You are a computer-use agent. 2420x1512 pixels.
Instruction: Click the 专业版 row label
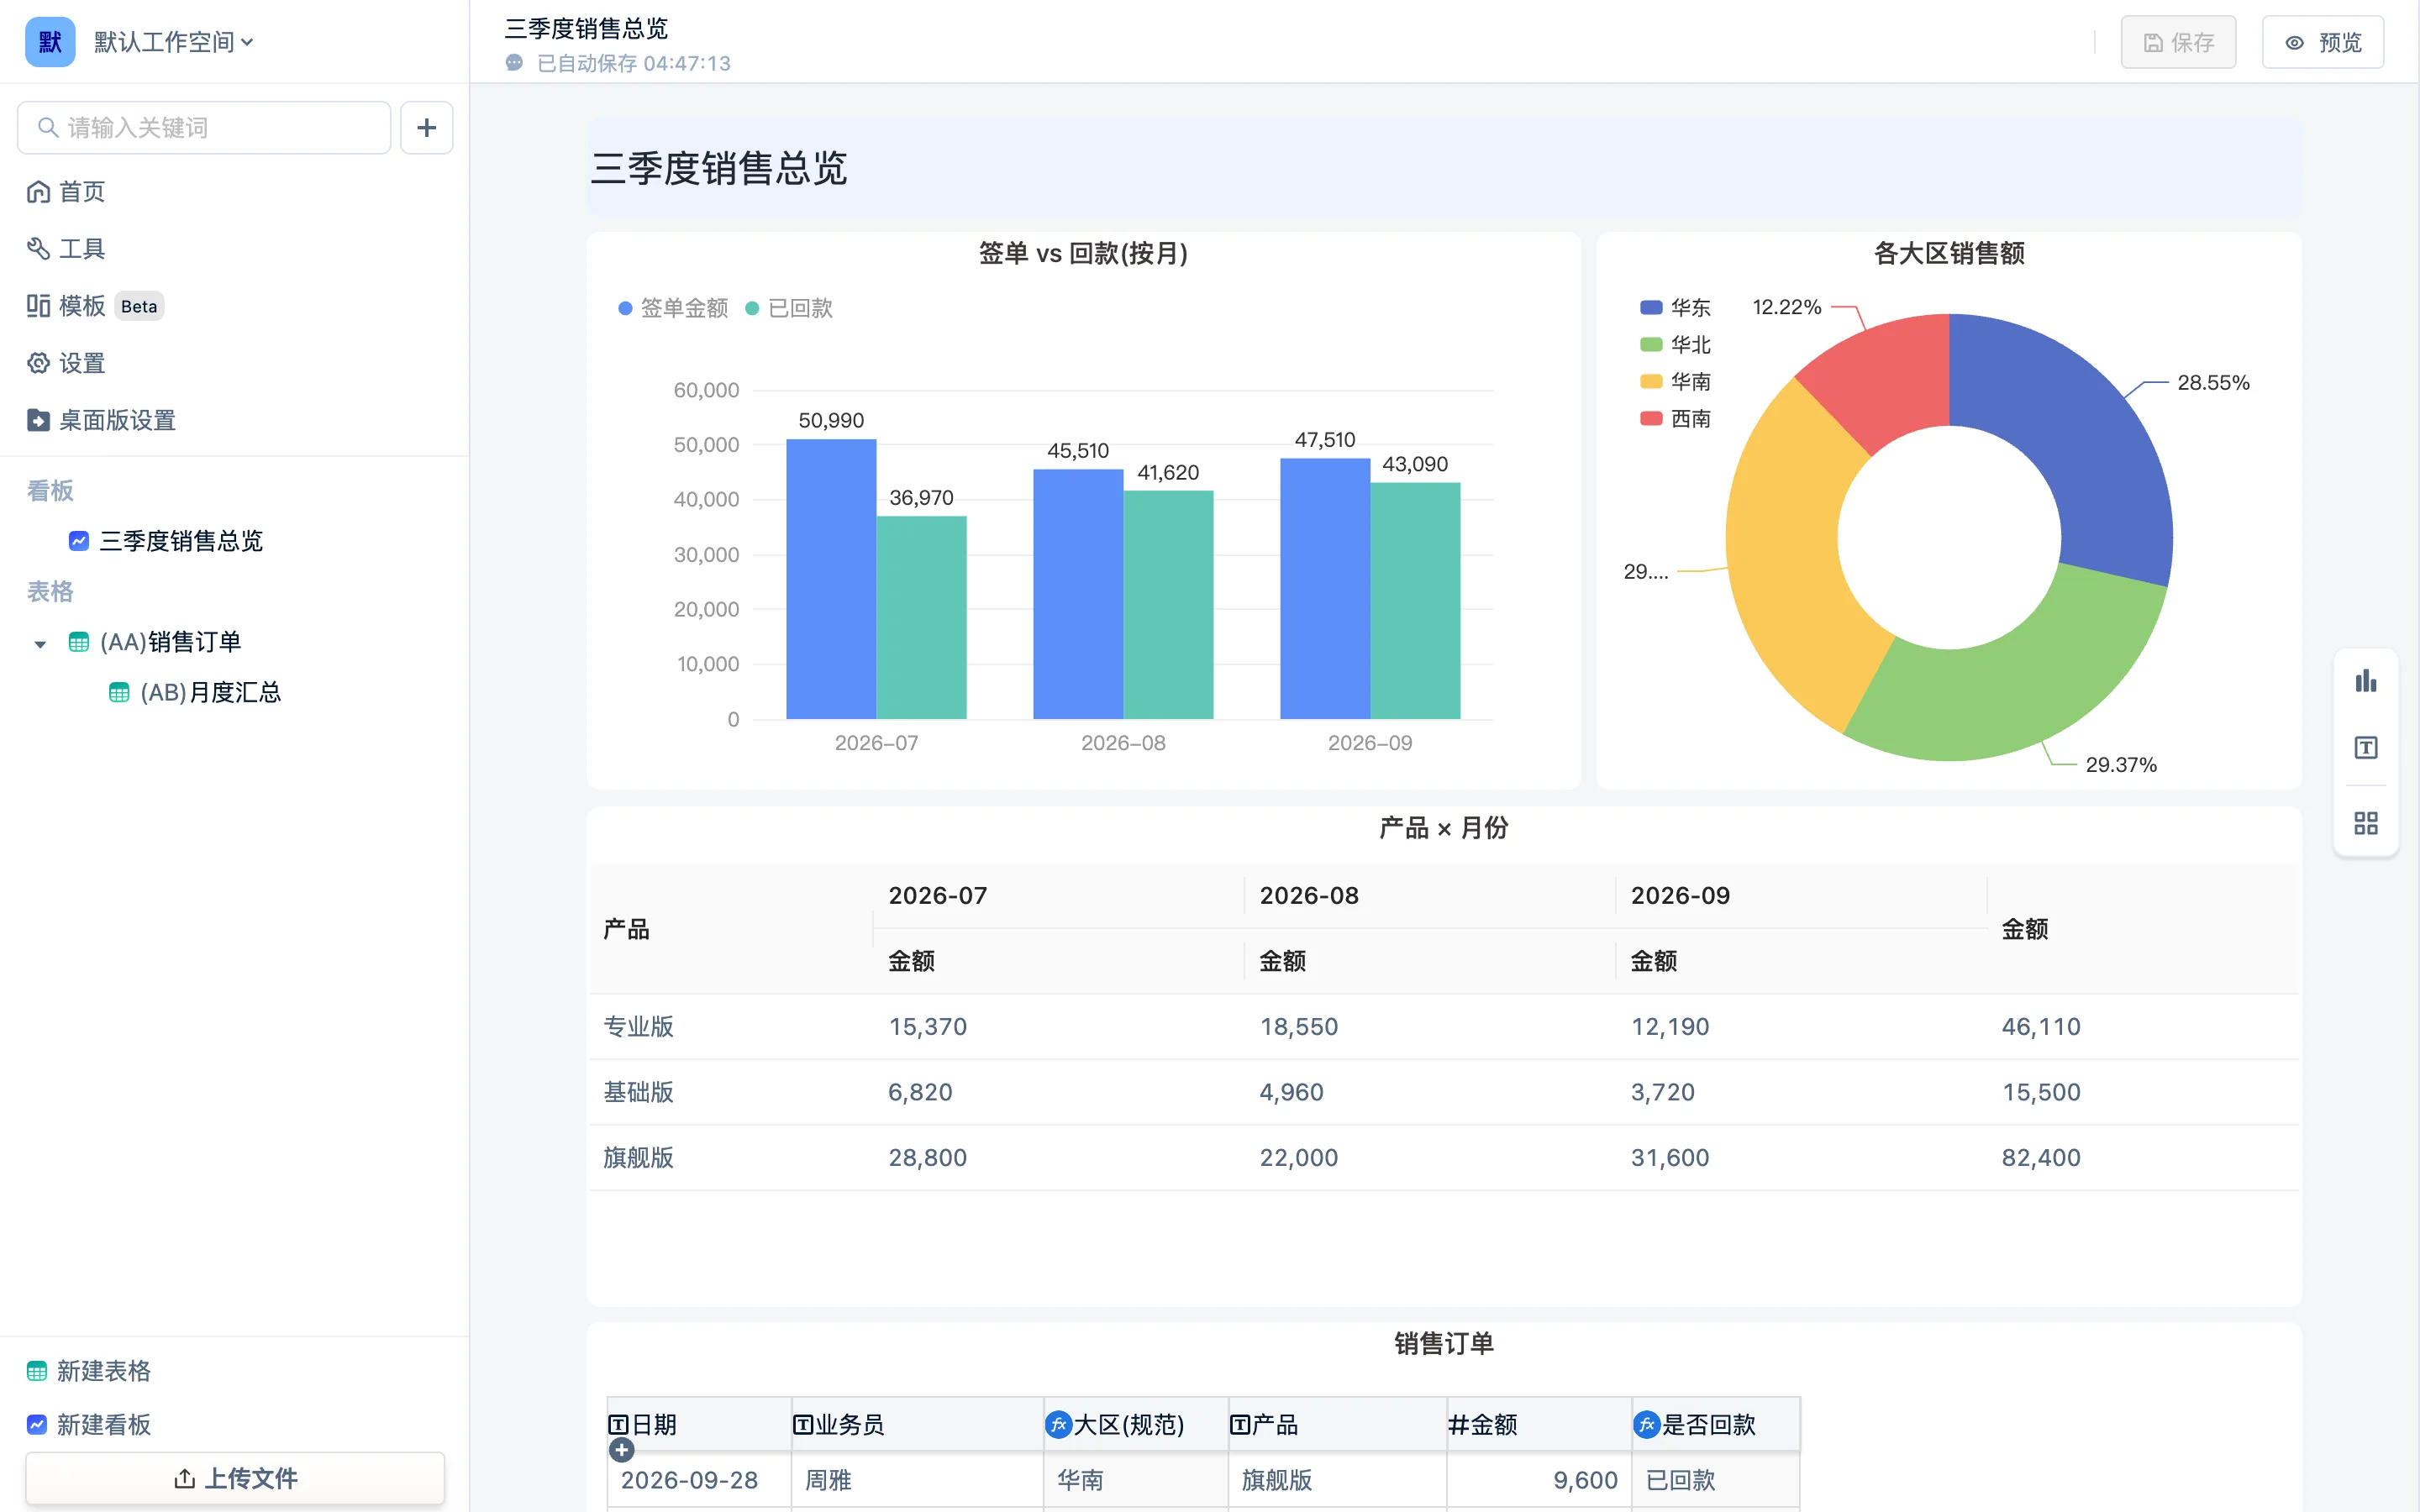638,1027
